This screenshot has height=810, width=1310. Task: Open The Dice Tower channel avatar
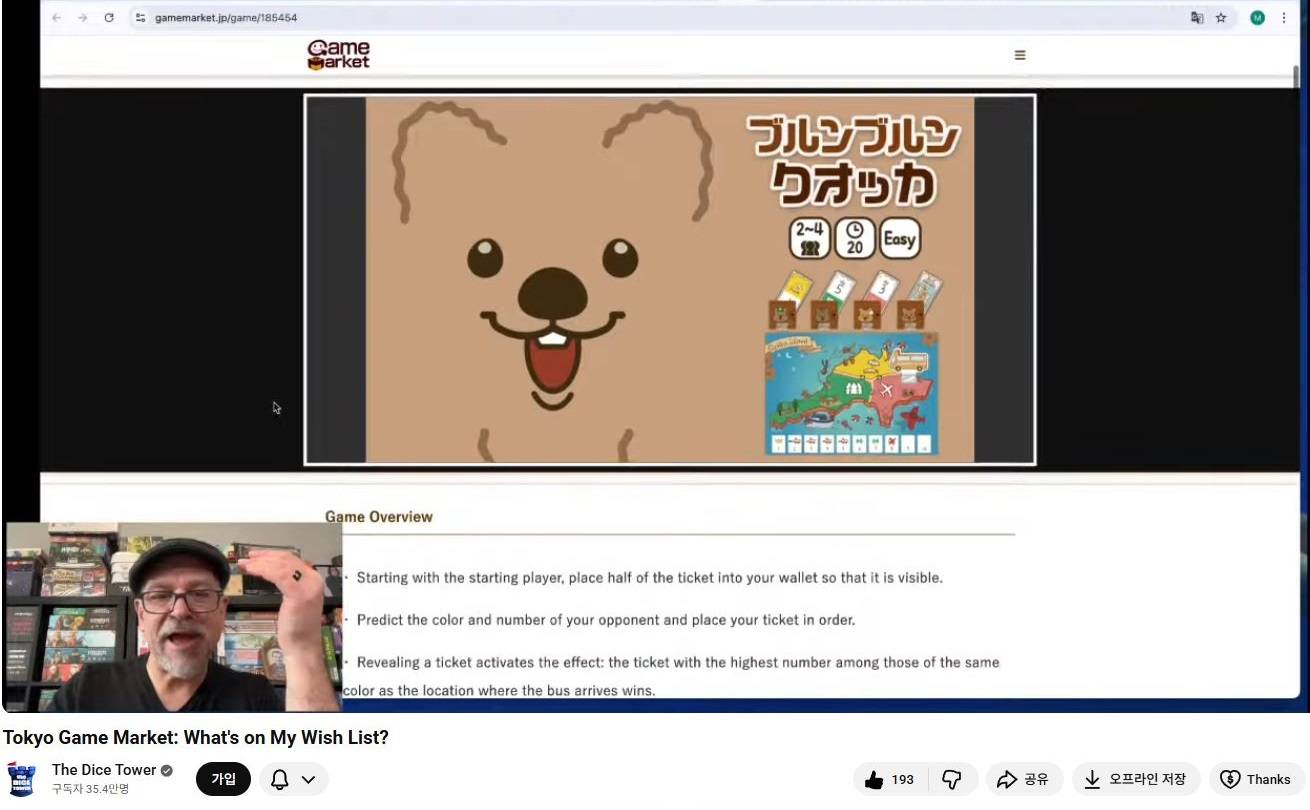point(22,779)
